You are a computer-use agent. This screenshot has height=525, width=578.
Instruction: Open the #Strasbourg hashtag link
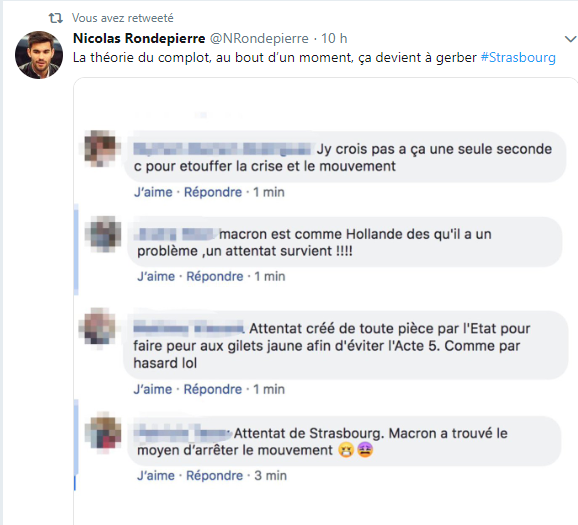point(518,58)
